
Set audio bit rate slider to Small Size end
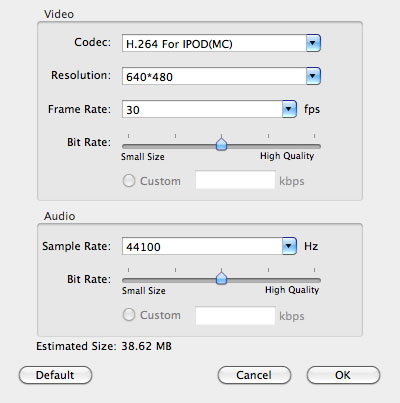[128, 280]
